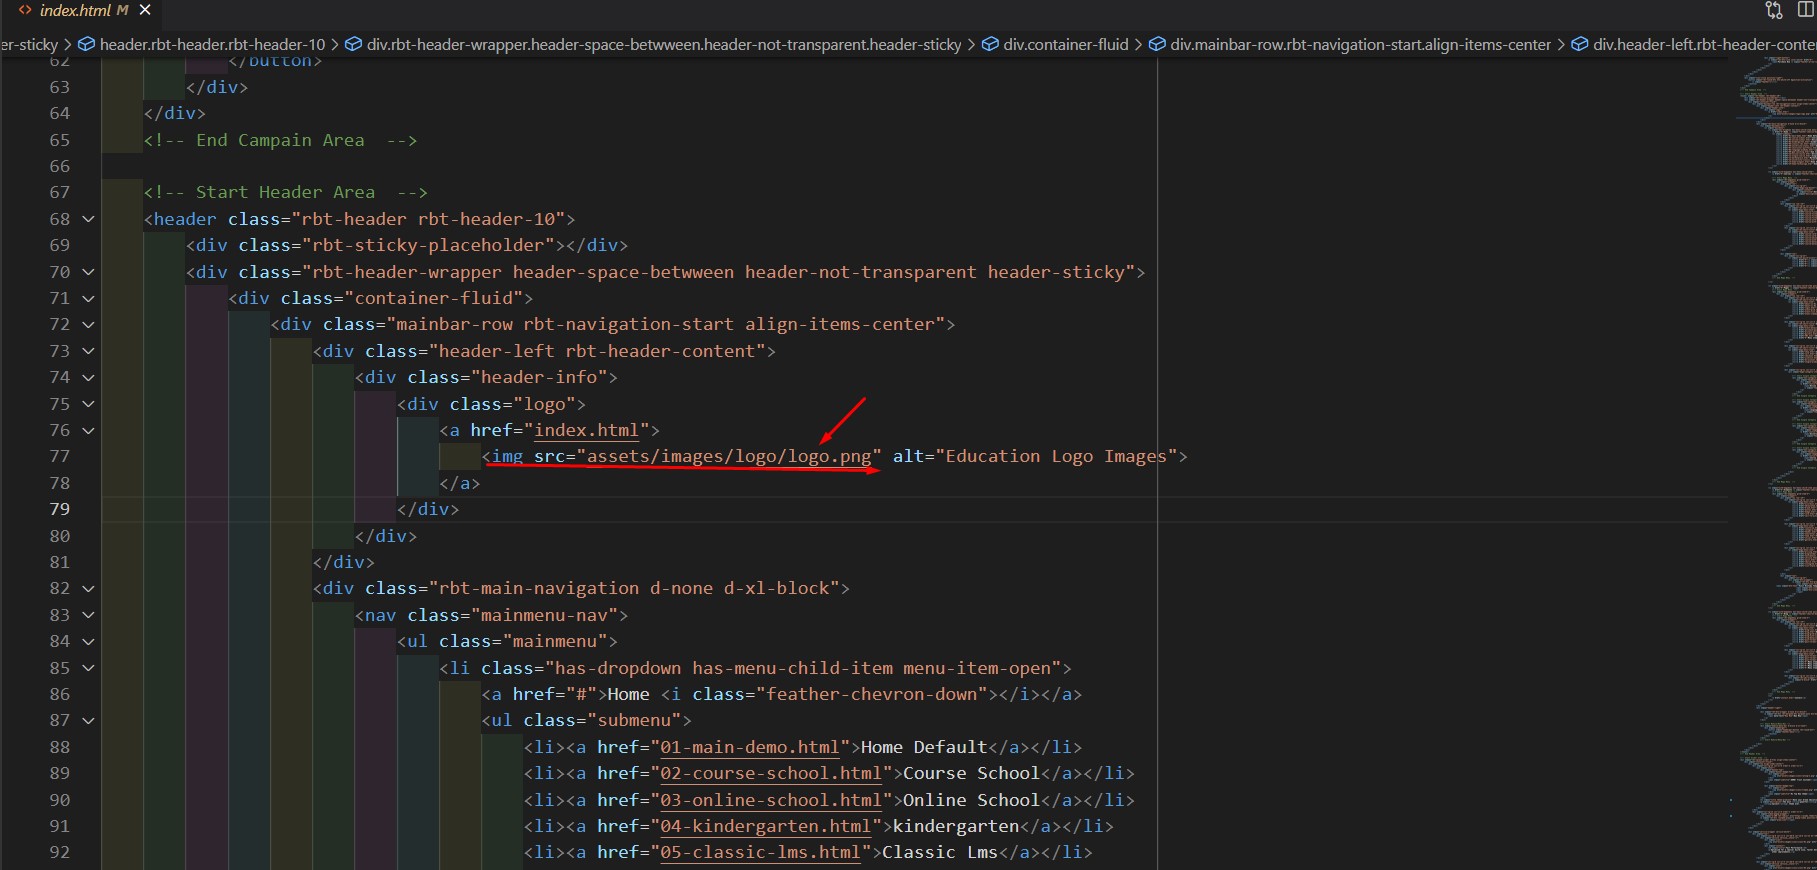Select the index.html tab
Viewport: 1817px width, 870px height.
point(84,10)
